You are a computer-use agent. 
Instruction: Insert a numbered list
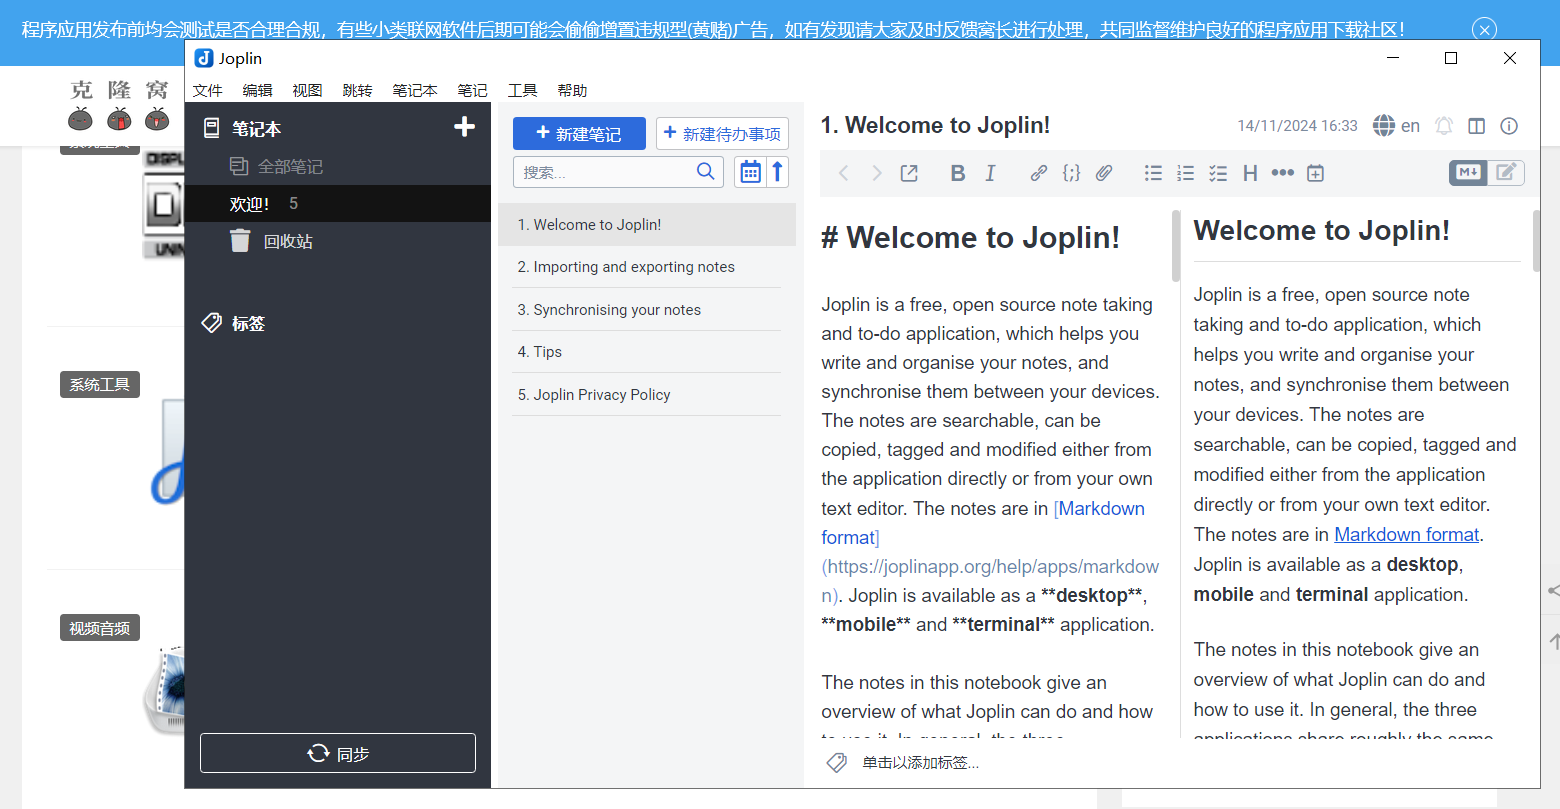[x=1185, y=173]
